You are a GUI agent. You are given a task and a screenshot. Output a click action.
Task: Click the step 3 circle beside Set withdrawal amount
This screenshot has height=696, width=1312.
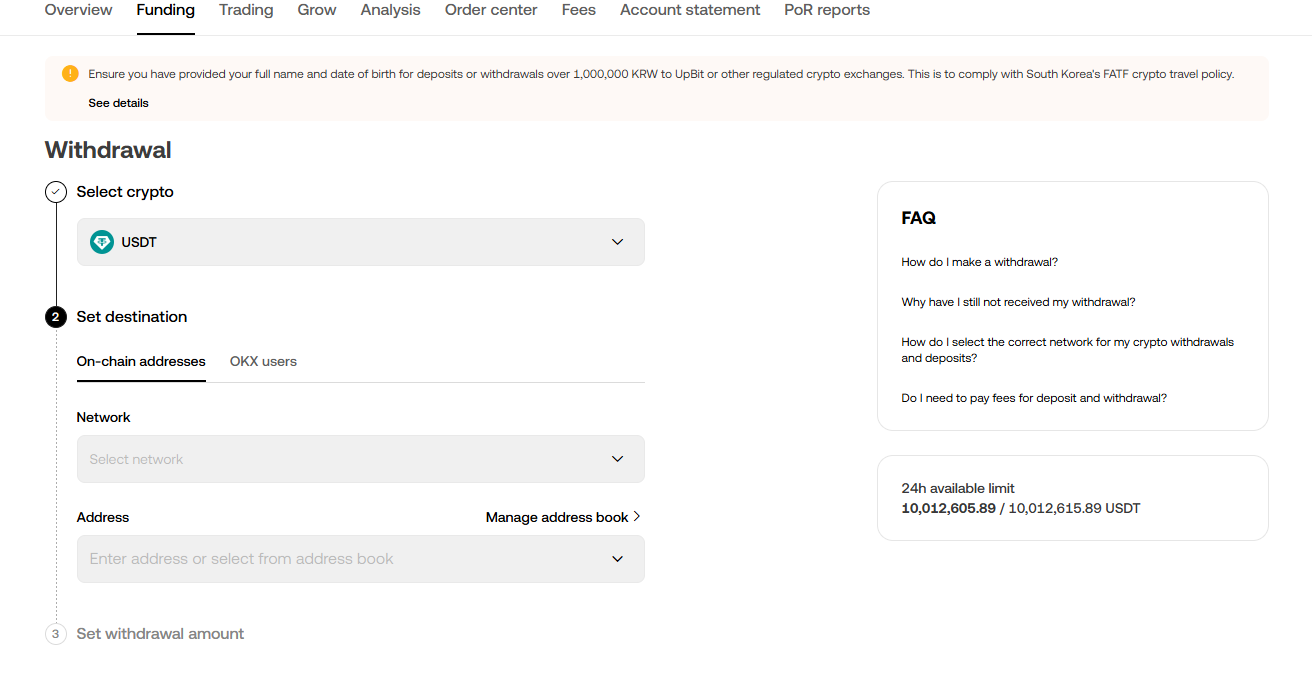pos(56,634)
